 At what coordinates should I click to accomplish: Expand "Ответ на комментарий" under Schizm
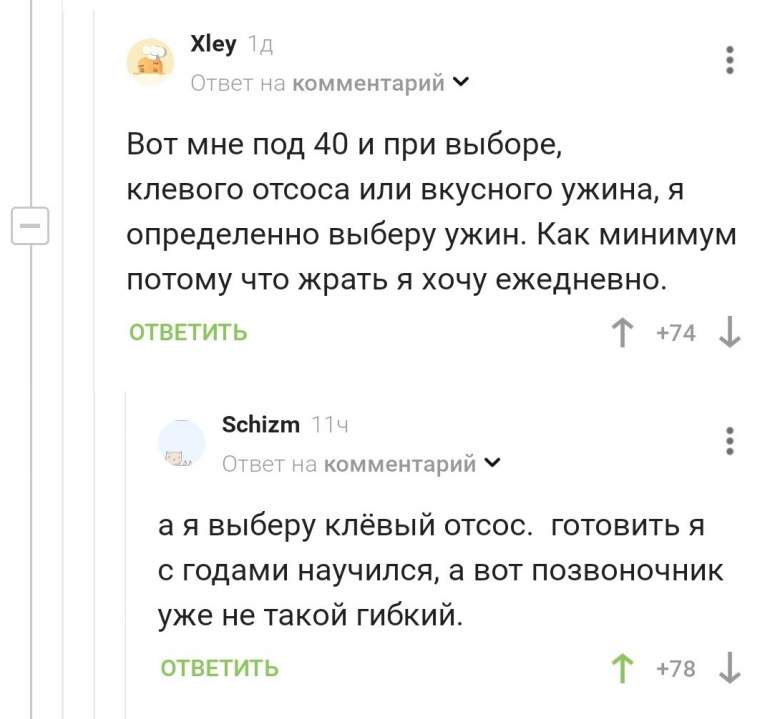pos(360,463)
